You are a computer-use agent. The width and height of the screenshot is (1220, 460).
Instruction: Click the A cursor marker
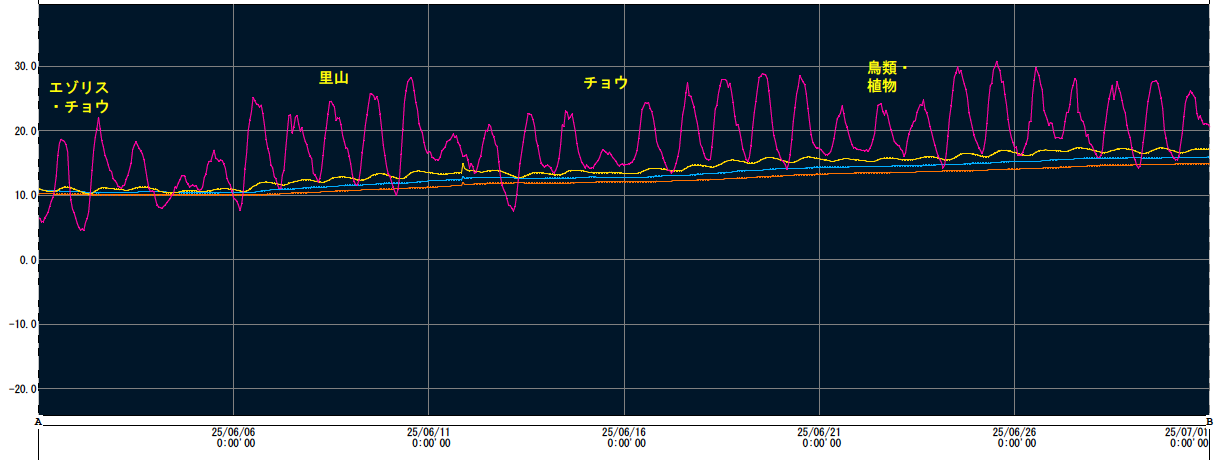38,422
